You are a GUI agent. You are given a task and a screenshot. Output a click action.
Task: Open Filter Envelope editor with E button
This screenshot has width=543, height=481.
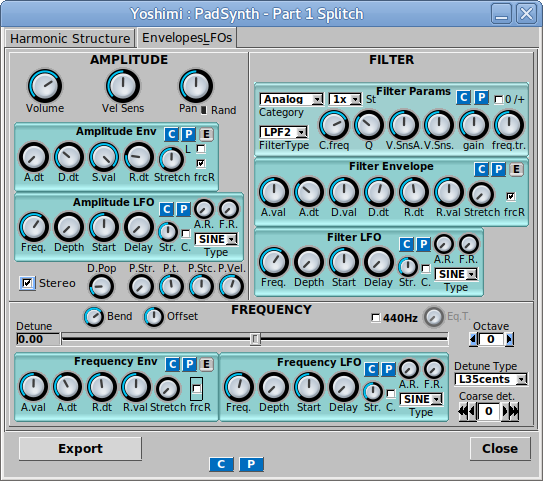coord(516,169)
